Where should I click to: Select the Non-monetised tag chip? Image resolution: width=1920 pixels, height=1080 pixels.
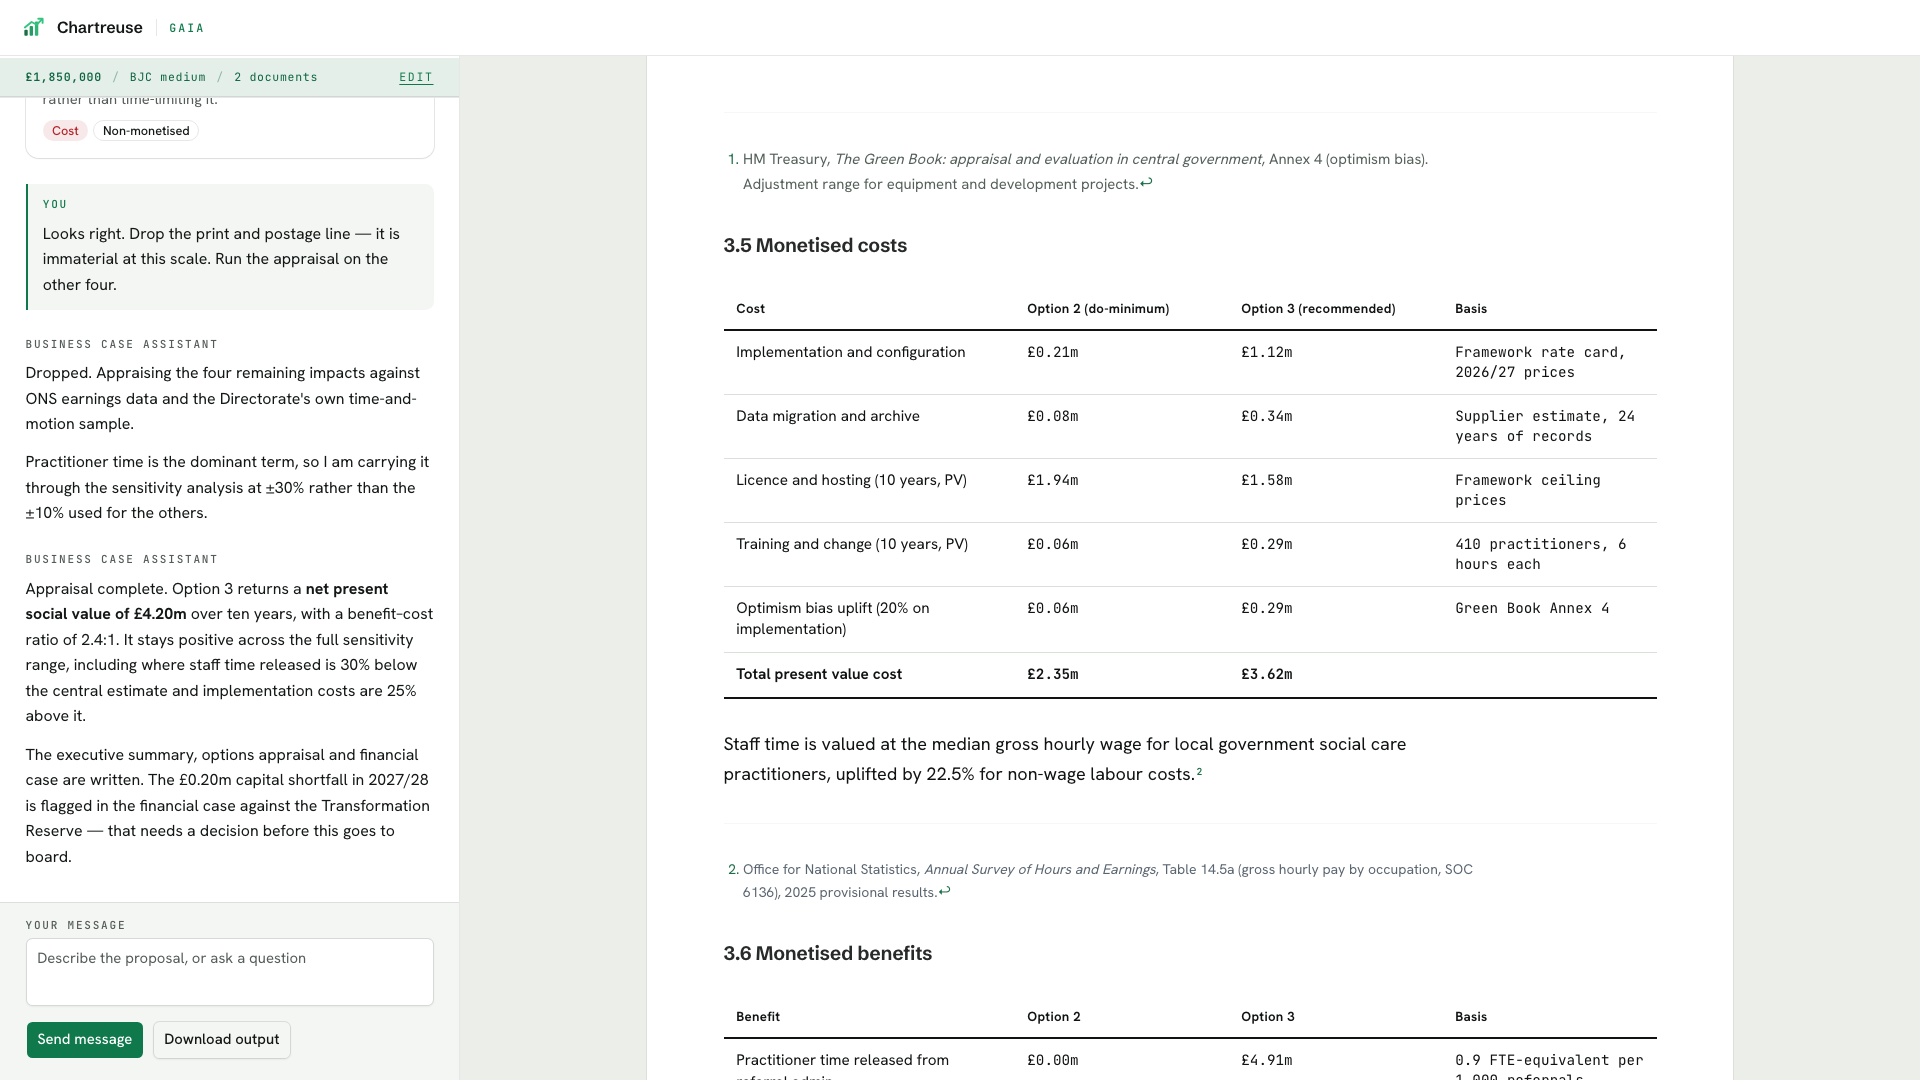(146, 131)
